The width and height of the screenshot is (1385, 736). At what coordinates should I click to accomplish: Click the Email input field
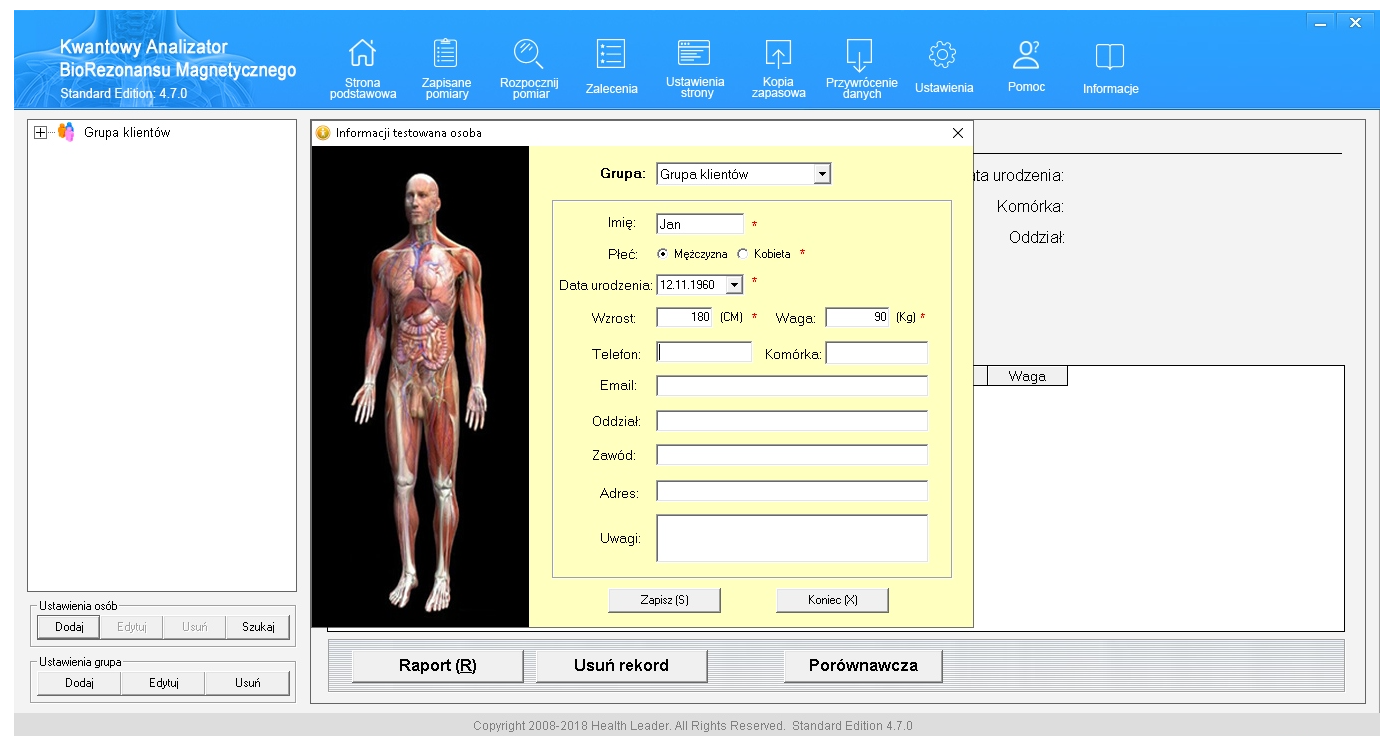pyautogui.click(x=791, y=386)
